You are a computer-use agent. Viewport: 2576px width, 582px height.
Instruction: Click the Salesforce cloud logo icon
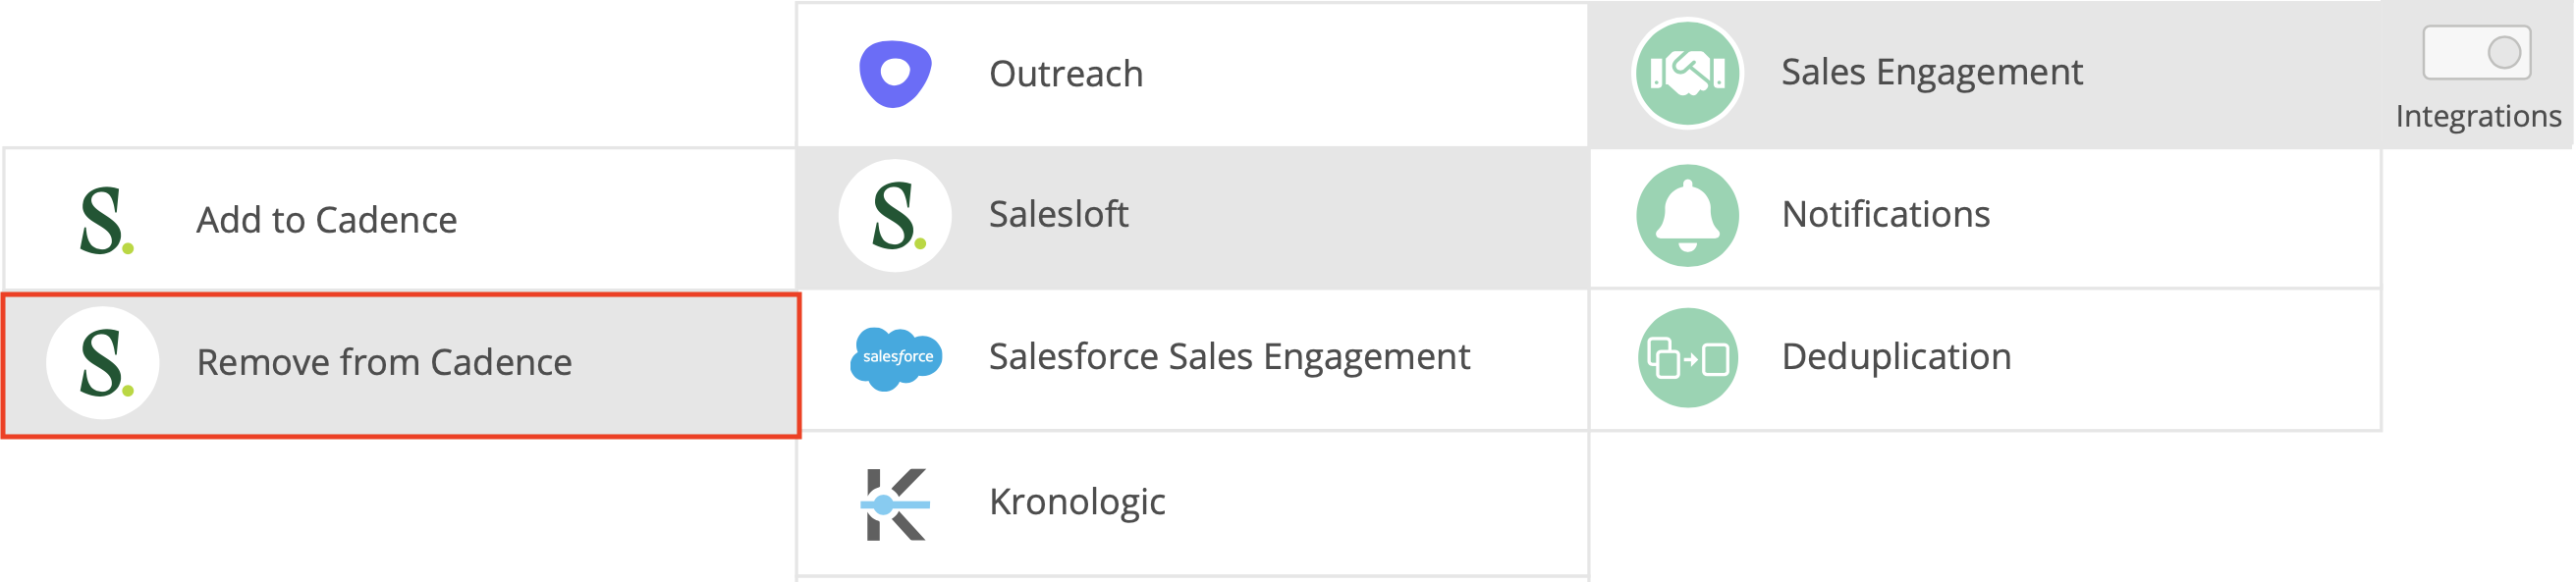click(x=896, y=358)
